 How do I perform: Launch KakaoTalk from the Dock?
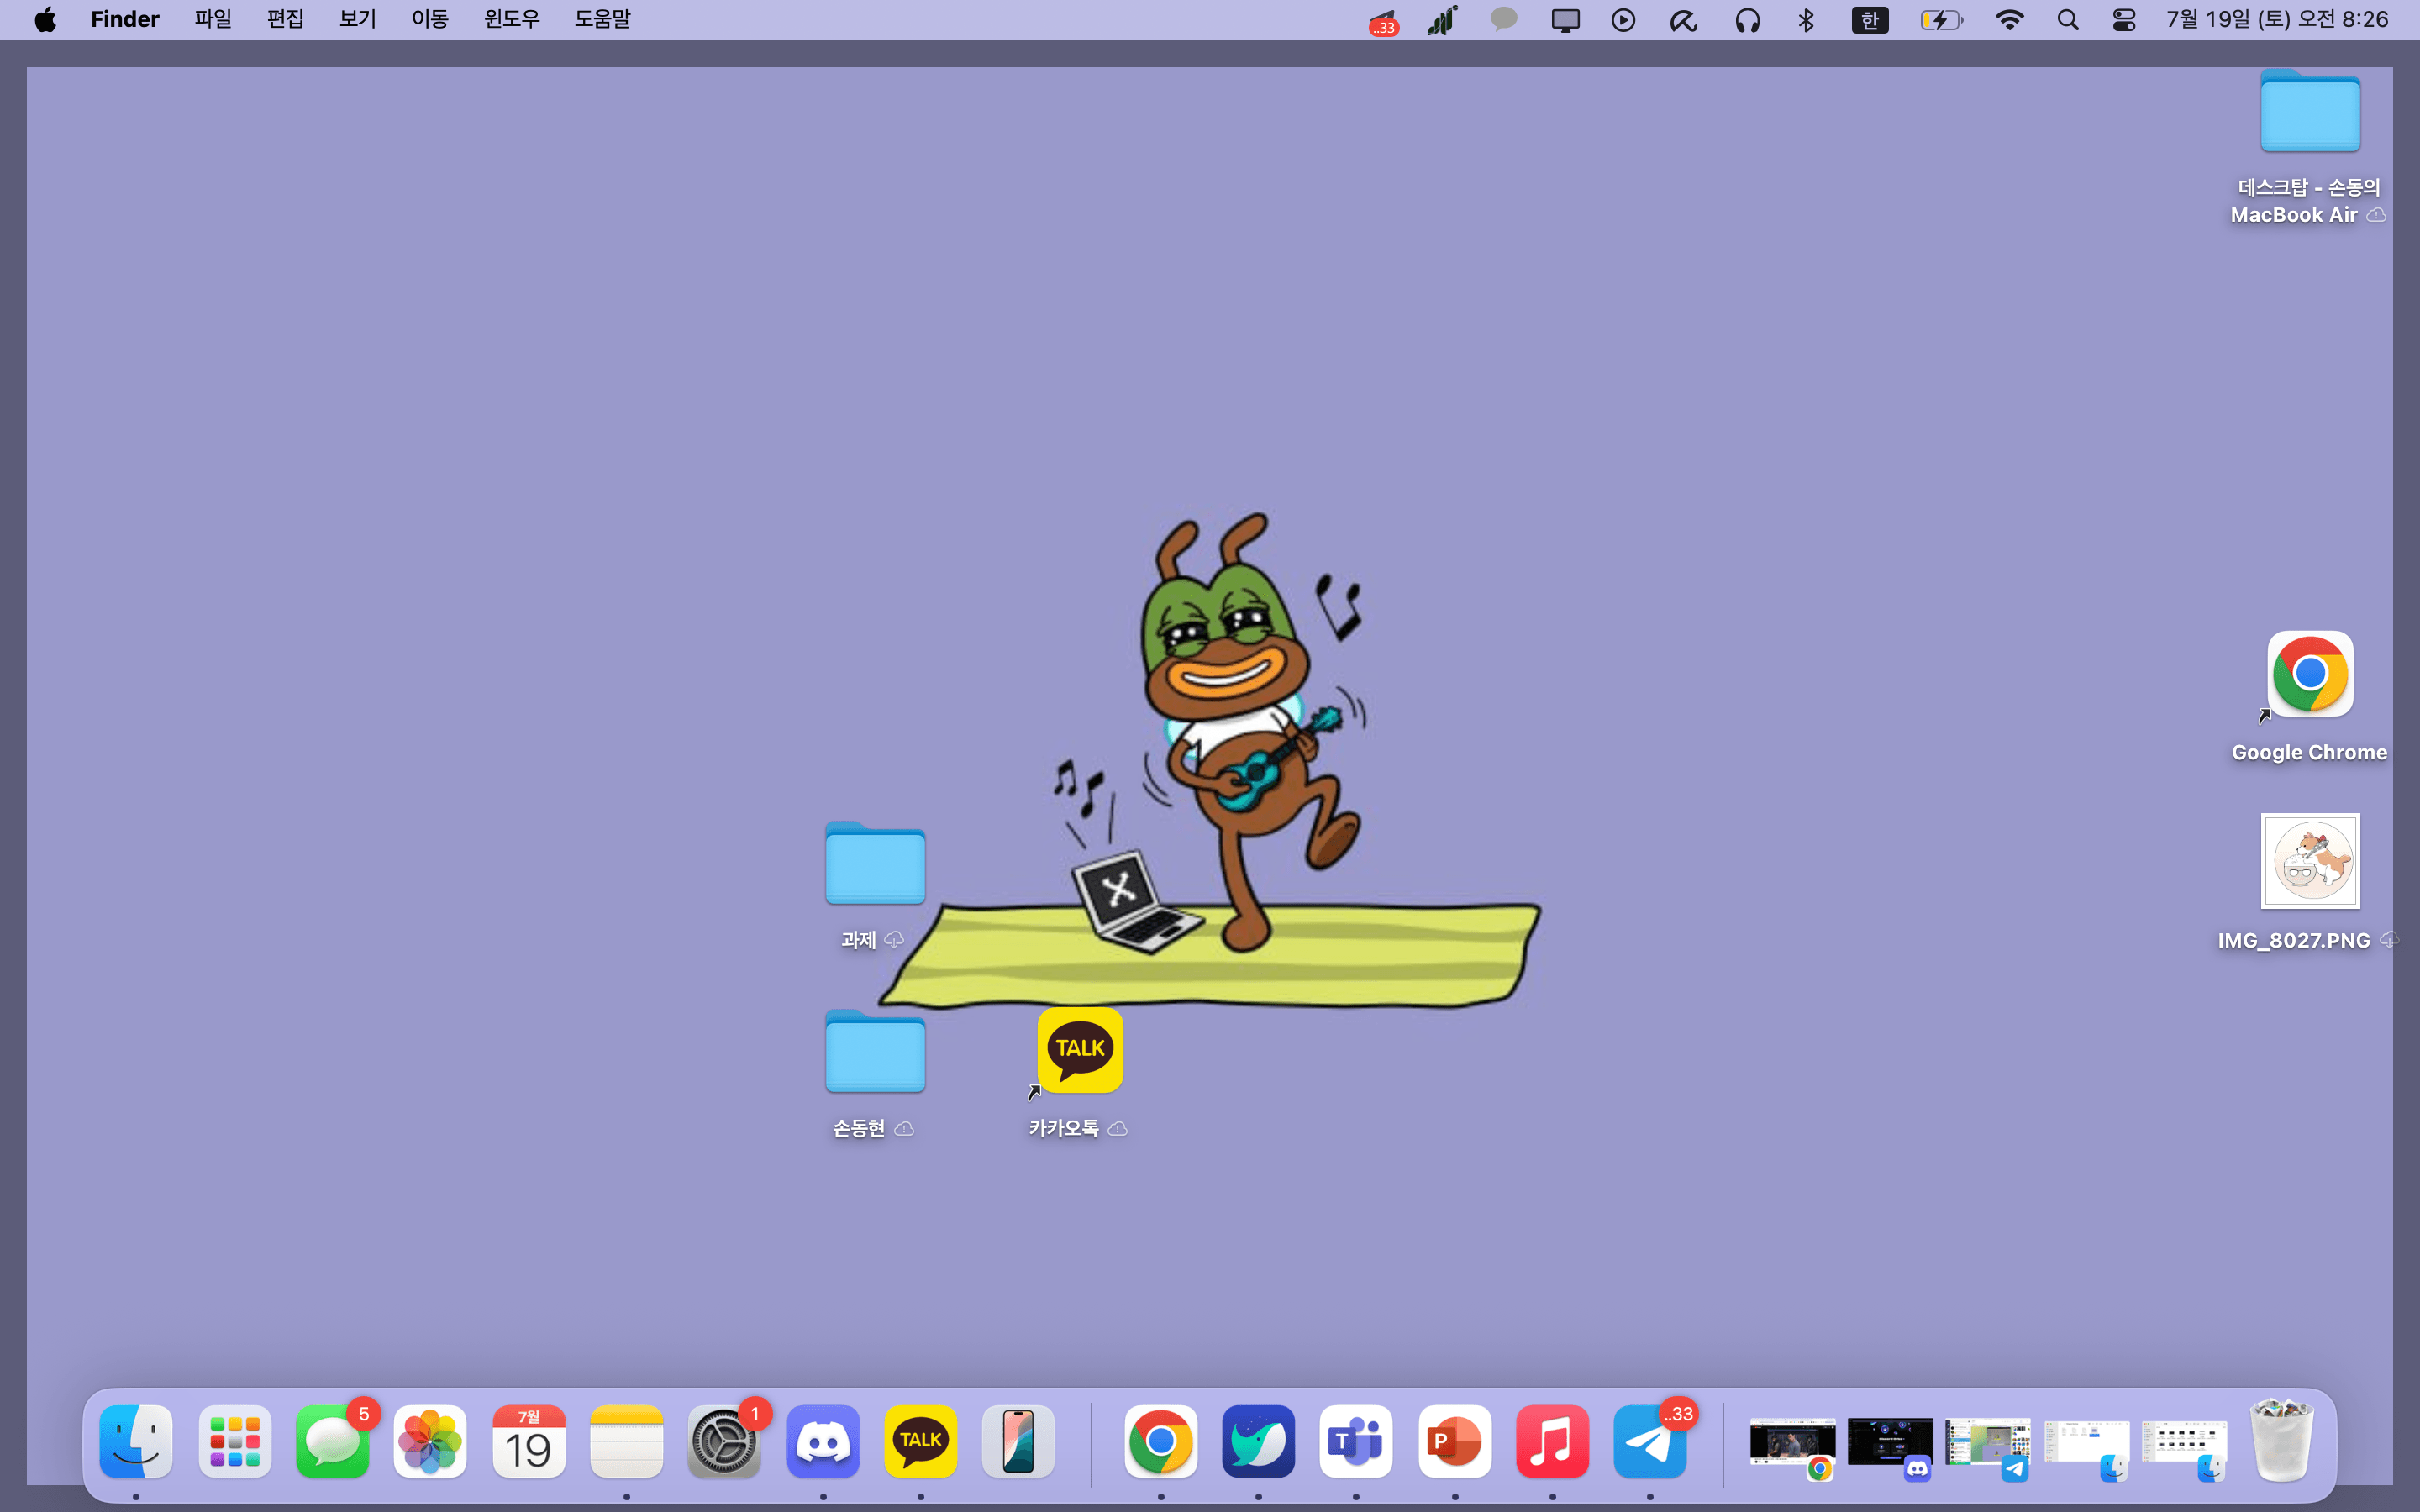pos(920,1441)
